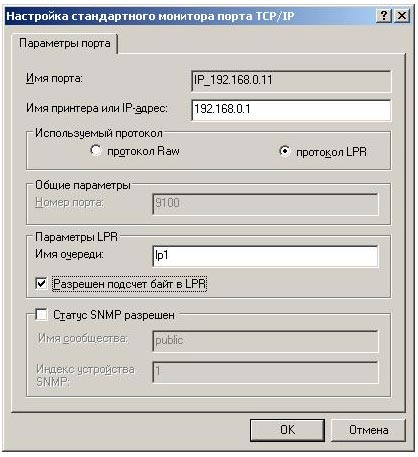Enable the Статус SNMP разрешен checkbox
418x457 pixels.
click(41, 314)
